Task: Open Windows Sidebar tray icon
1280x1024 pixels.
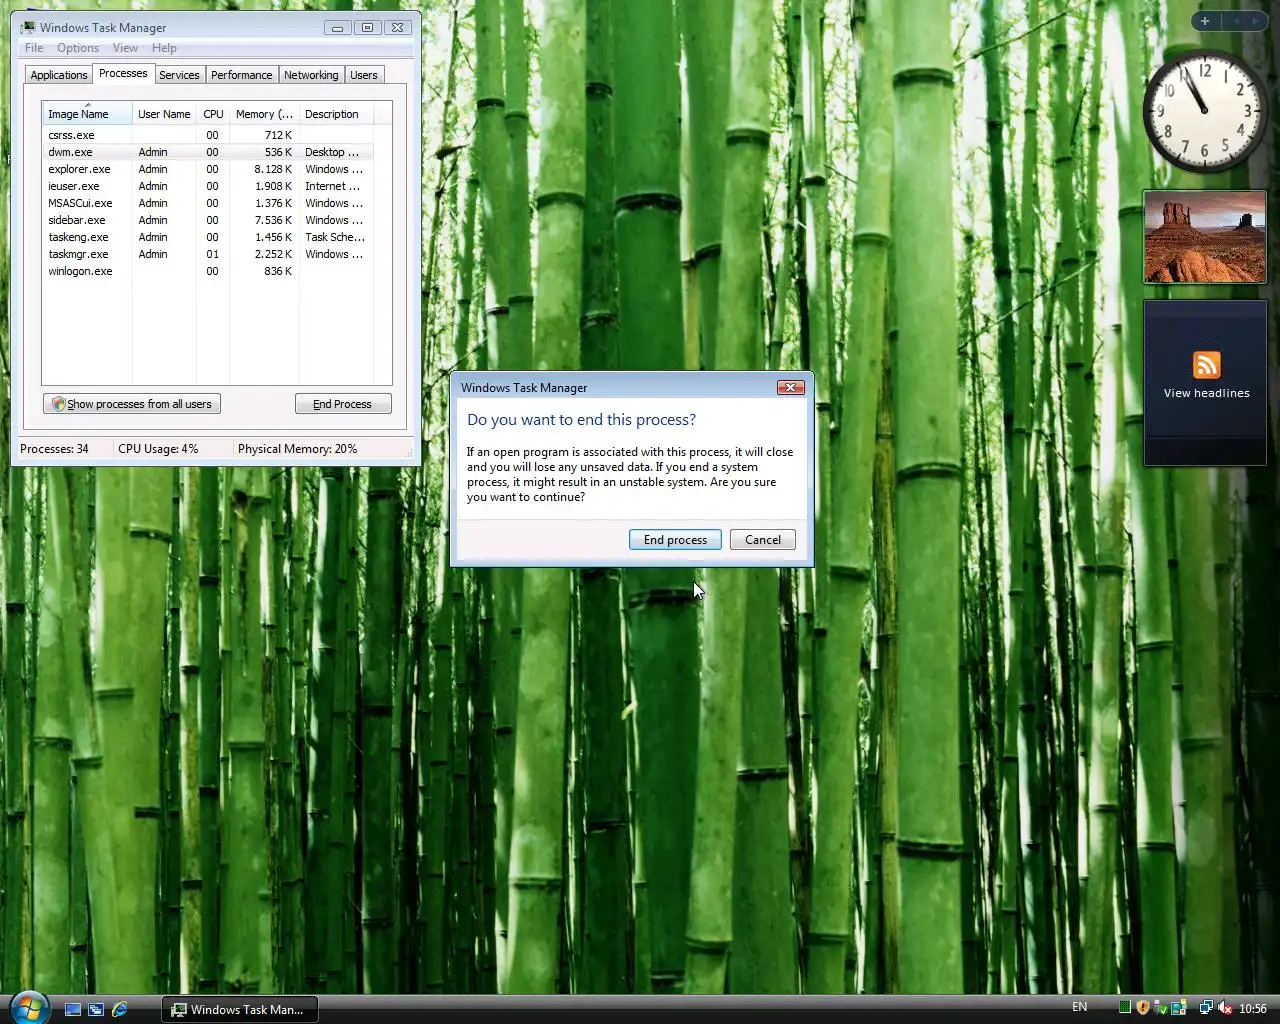Action: tap(1178, 1007)
